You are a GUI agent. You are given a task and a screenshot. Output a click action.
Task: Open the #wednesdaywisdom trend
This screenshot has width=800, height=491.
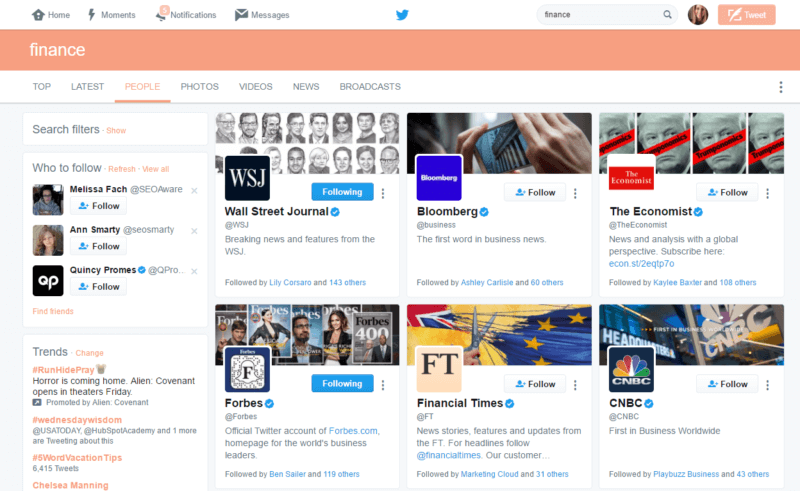pyautogui.click(x=77, y=420)
